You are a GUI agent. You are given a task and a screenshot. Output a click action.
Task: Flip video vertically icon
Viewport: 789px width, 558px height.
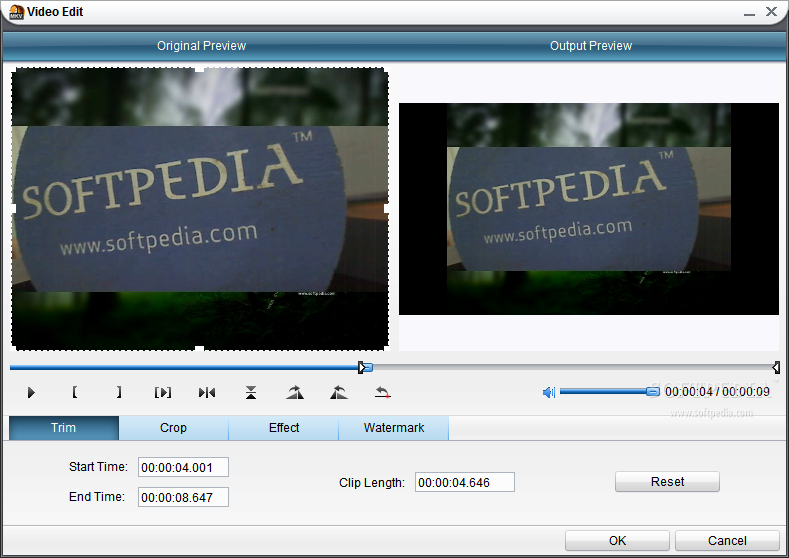251,392
